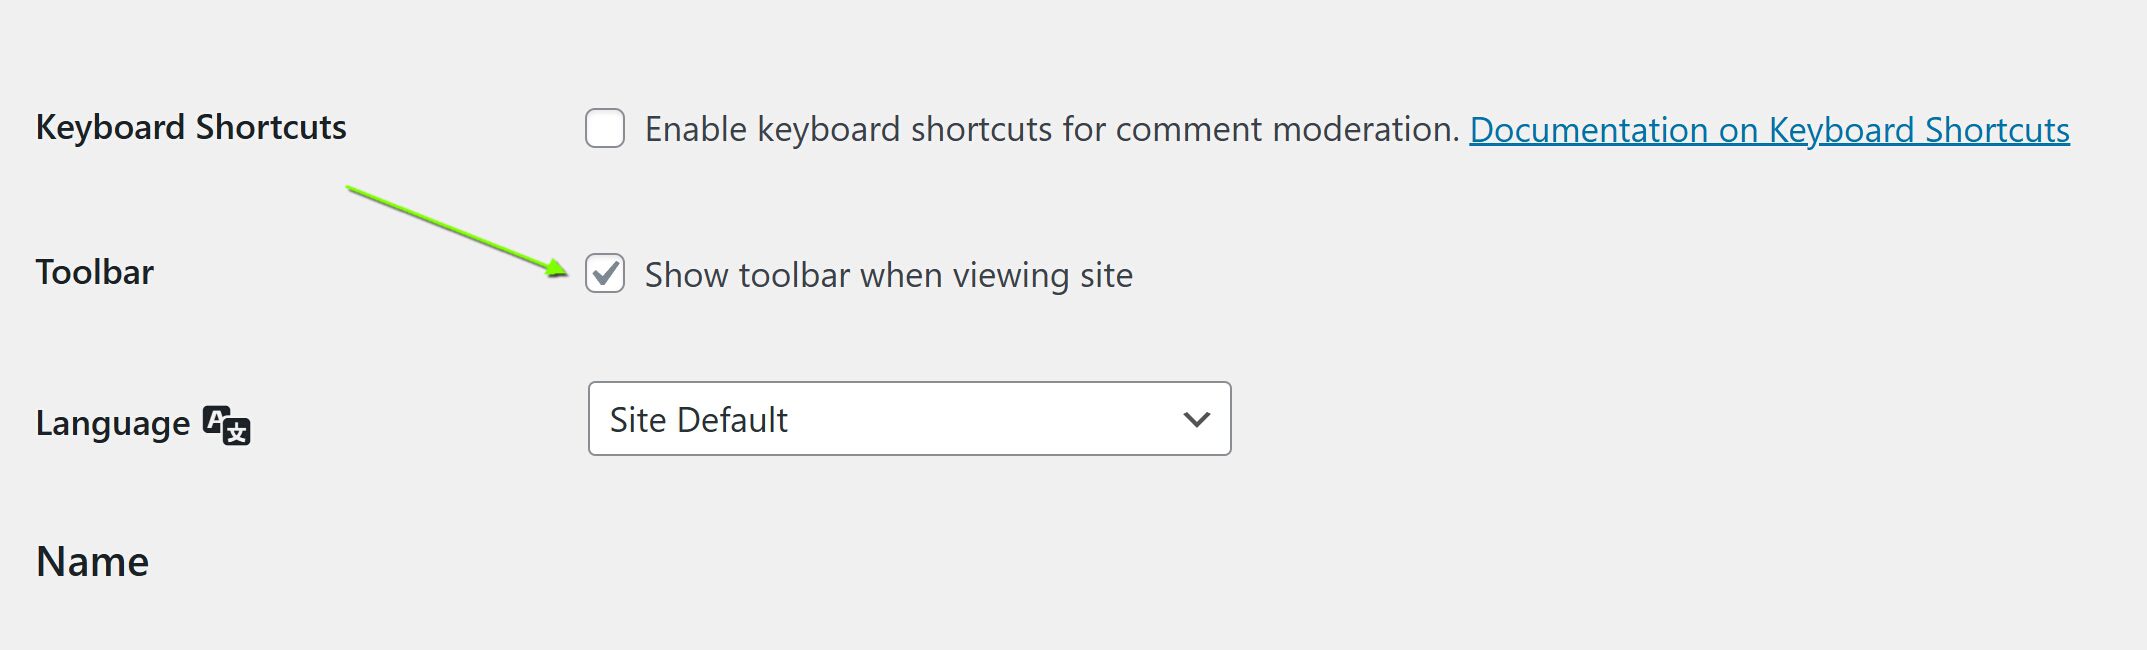
Task: Click the green arrow annotation
Action: (x=457, y=231)
